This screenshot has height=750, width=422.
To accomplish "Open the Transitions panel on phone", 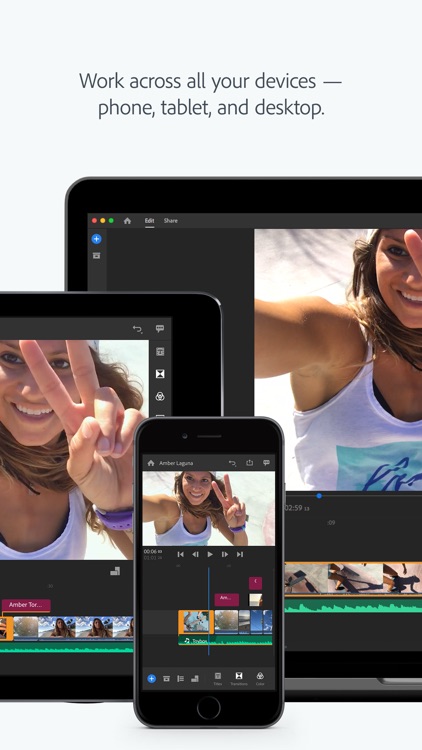I will click(239, 678).
